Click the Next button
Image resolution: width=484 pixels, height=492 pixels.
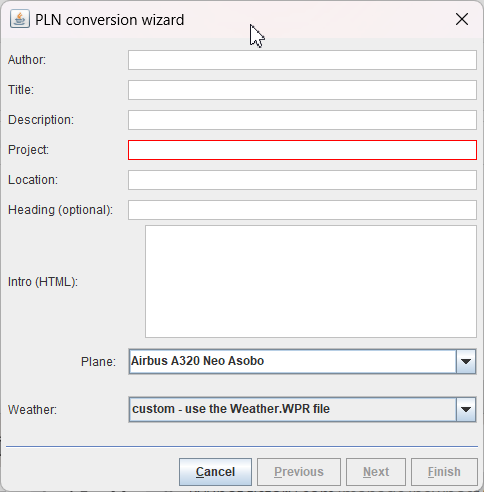tap(376, 472)
